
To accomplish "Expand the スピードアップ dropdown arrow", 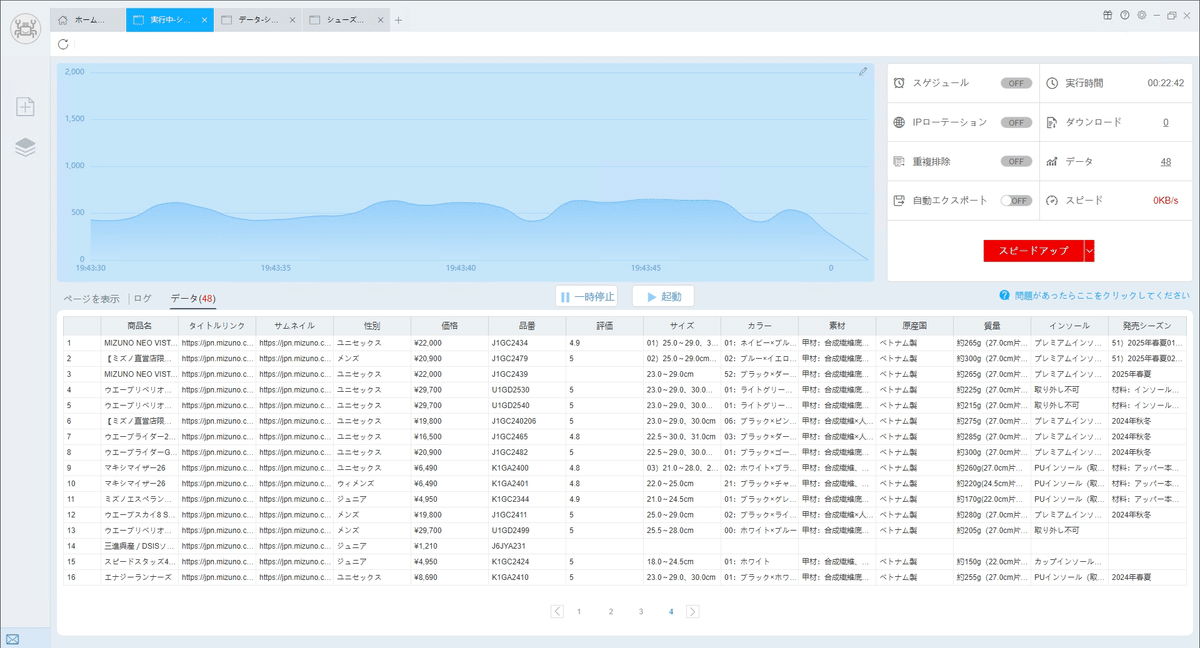I will (1089, 251).
